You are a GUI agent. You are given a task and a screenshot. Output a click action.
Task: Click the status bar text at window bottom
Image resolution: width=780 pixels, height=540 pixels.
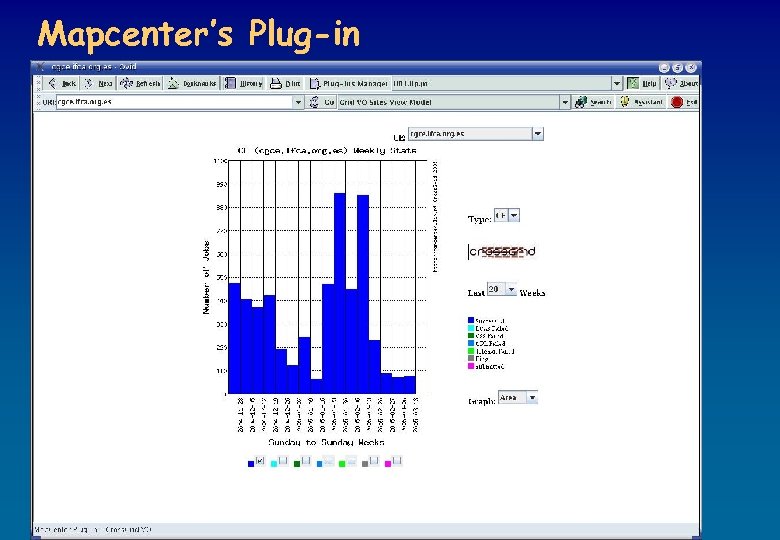coord(93,530)
